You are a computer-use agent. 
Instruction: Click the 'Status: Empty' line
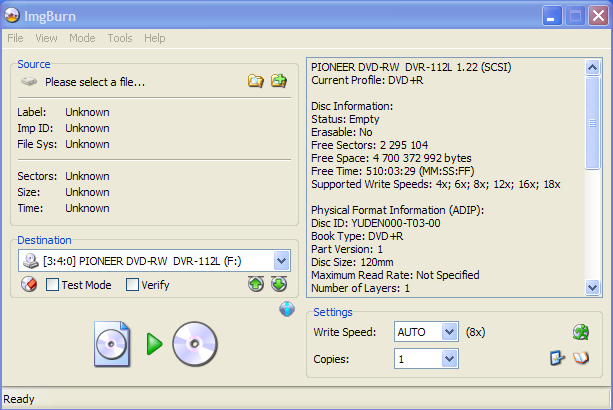coord(345,119)
